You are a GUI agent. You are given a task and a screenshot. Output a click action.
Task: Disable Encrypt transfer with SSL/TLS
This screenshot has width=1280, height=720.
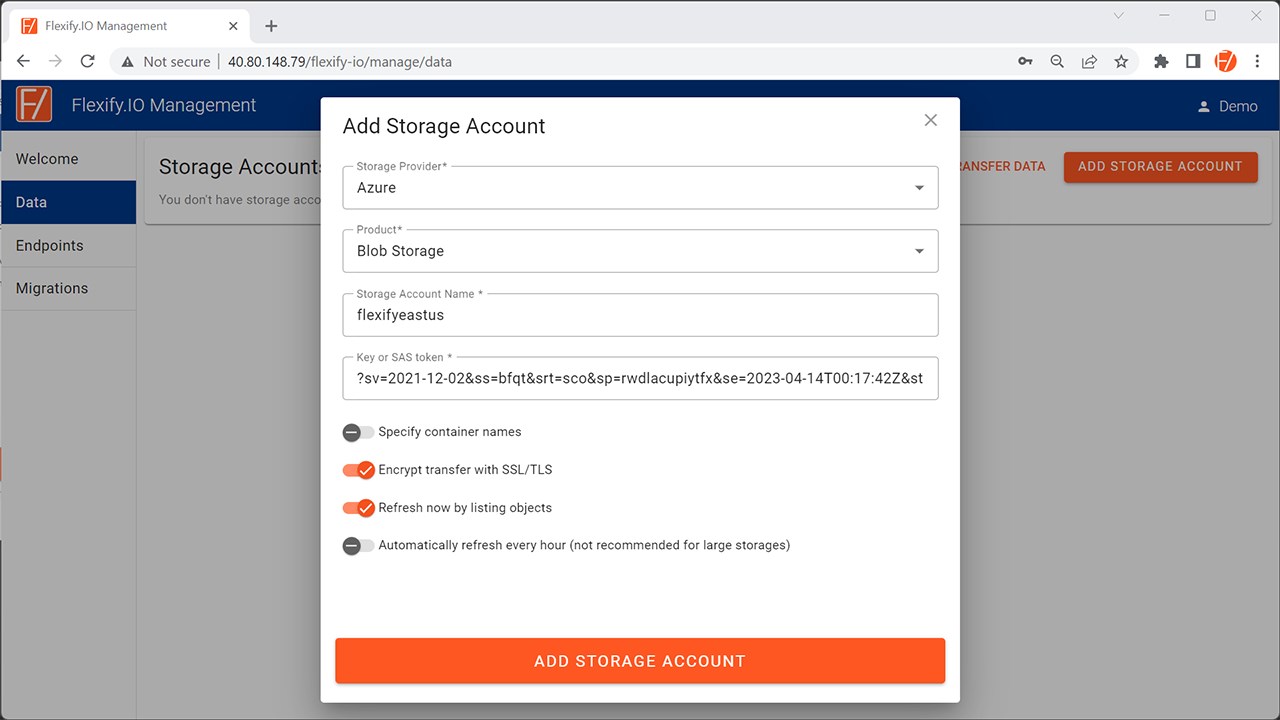click(358, 470)
